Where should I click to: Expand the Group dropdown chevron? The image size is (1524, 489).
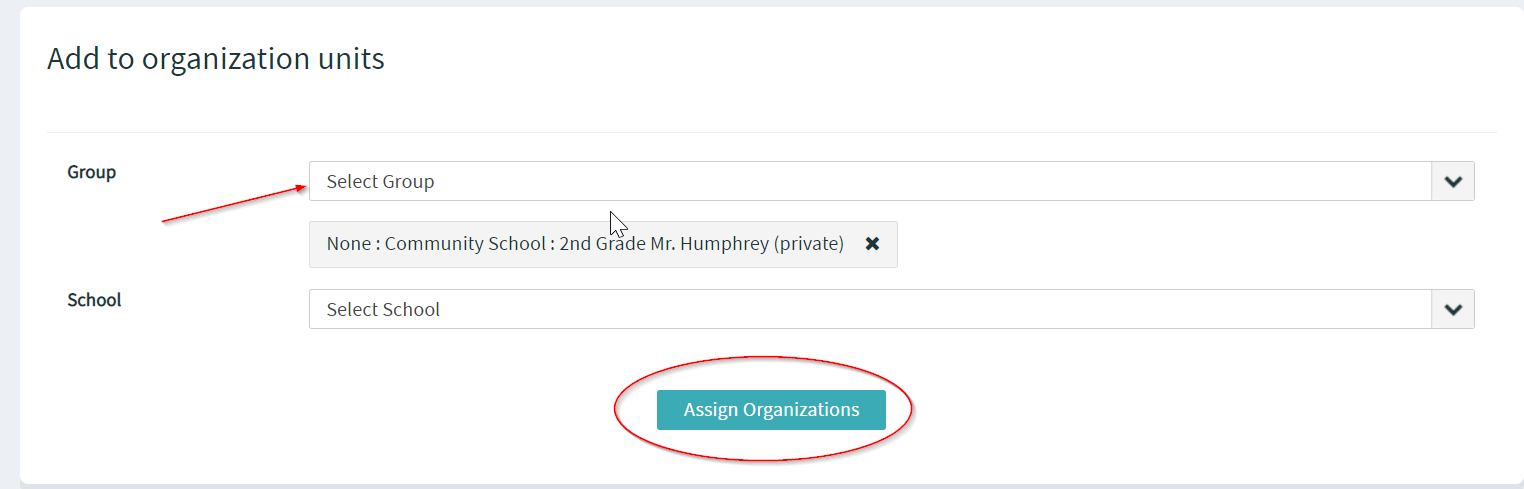click(1453, 182)
